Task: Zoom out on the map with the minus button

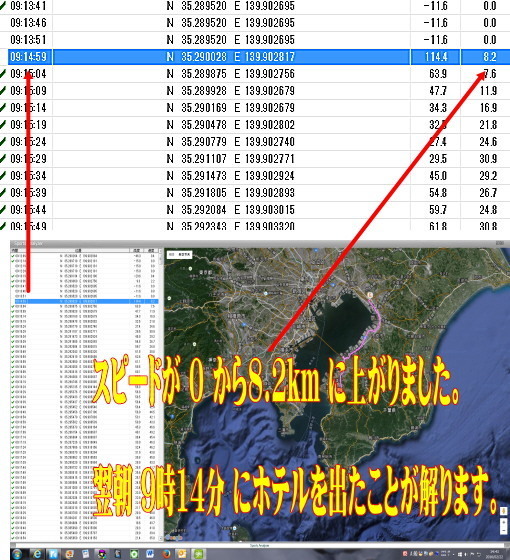Action: pos(504,531)
